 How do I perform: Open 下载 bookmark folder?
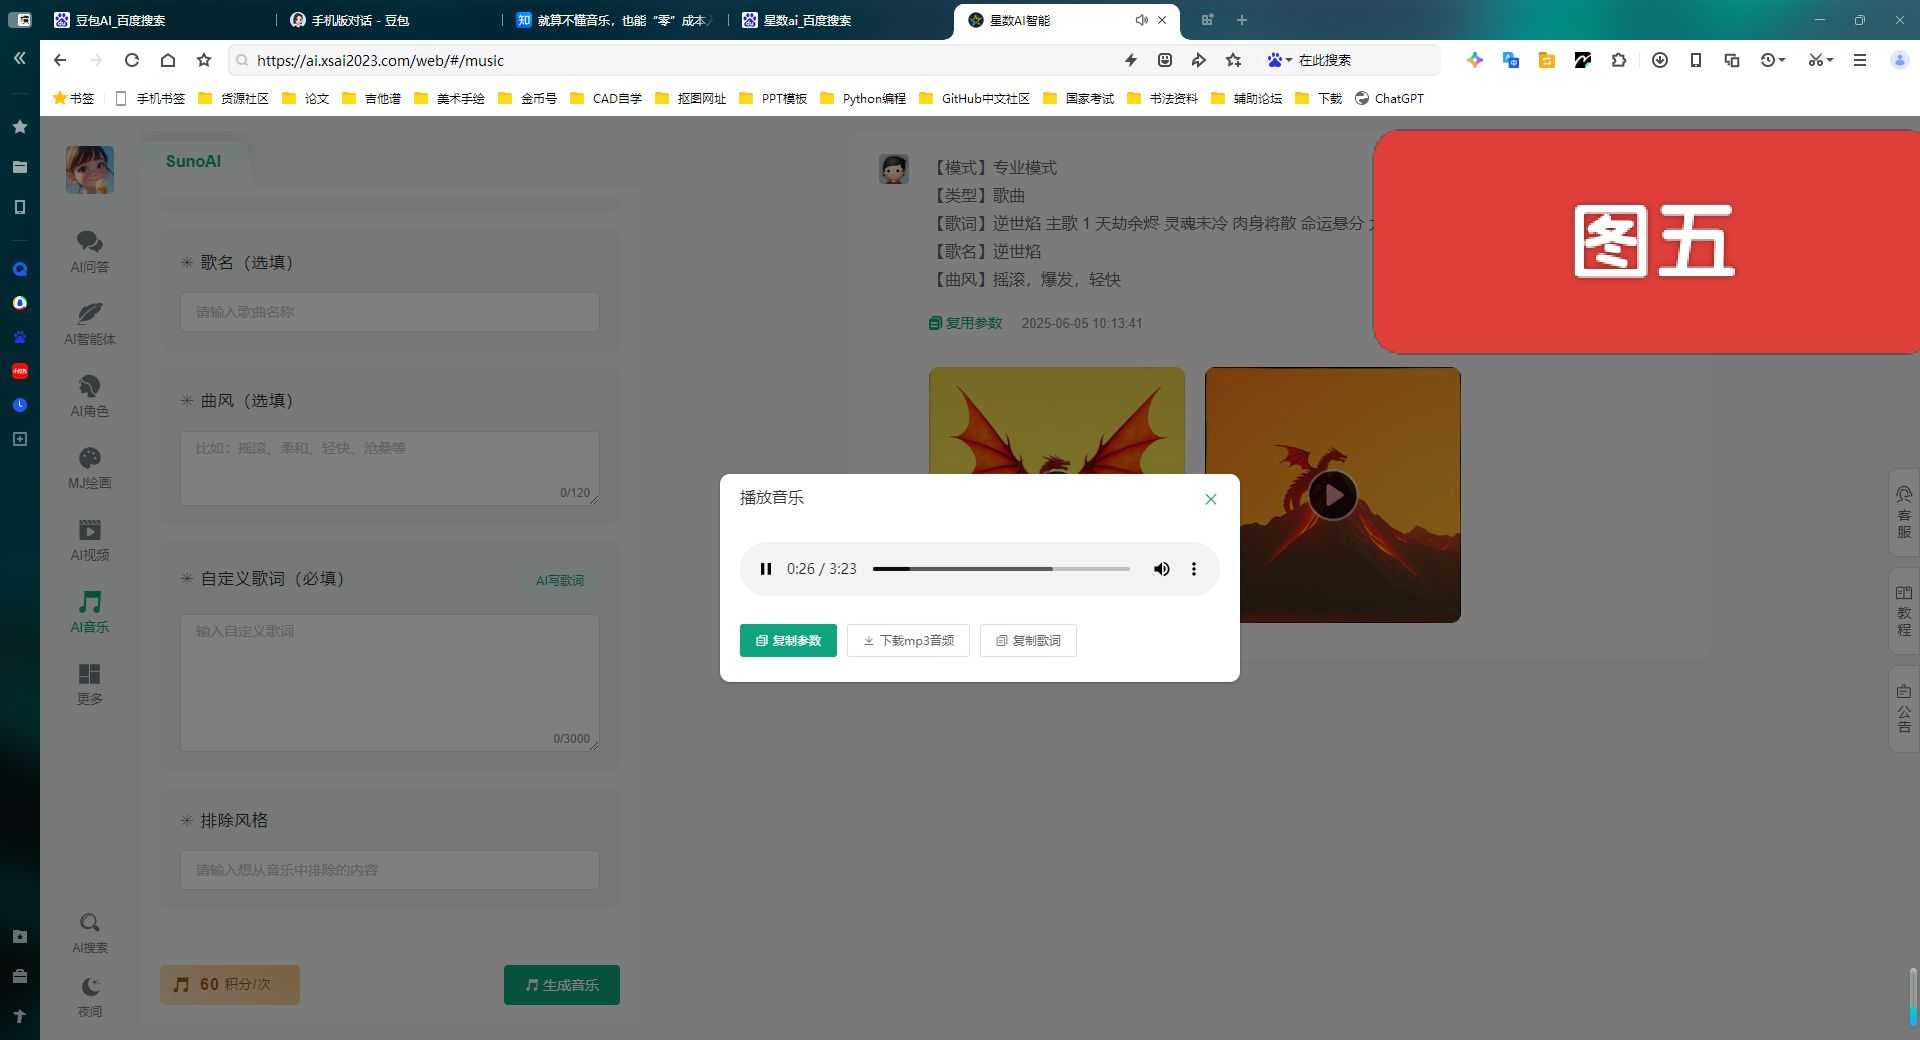click(x=1319, y=98)
